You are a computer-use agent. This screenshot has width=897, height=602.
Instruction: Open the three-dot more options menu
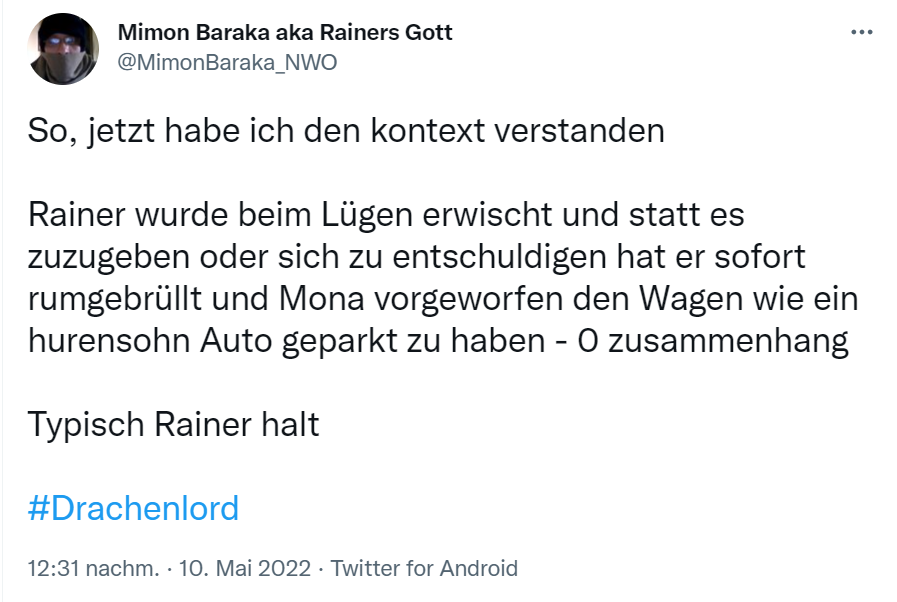(x=862, y=32)
